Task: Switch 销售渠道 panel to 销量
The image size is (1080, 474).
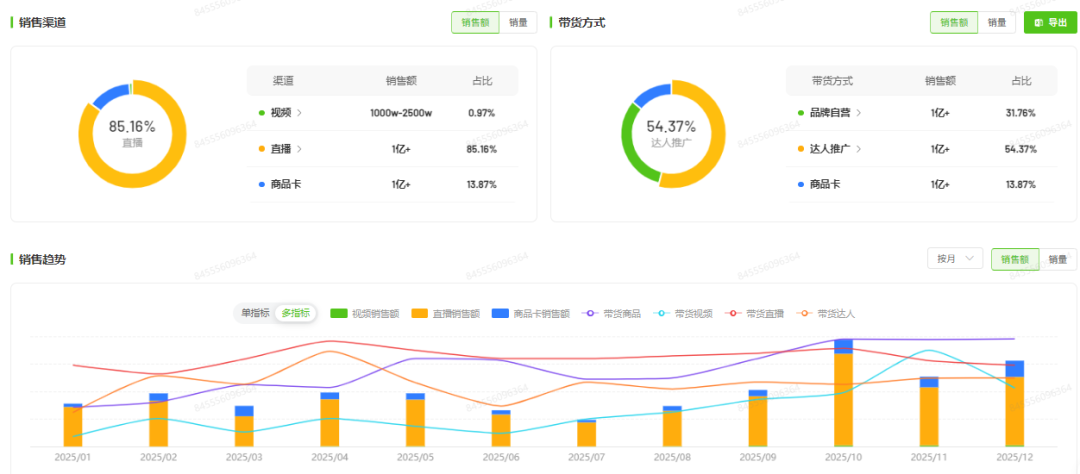Action: 518,22
